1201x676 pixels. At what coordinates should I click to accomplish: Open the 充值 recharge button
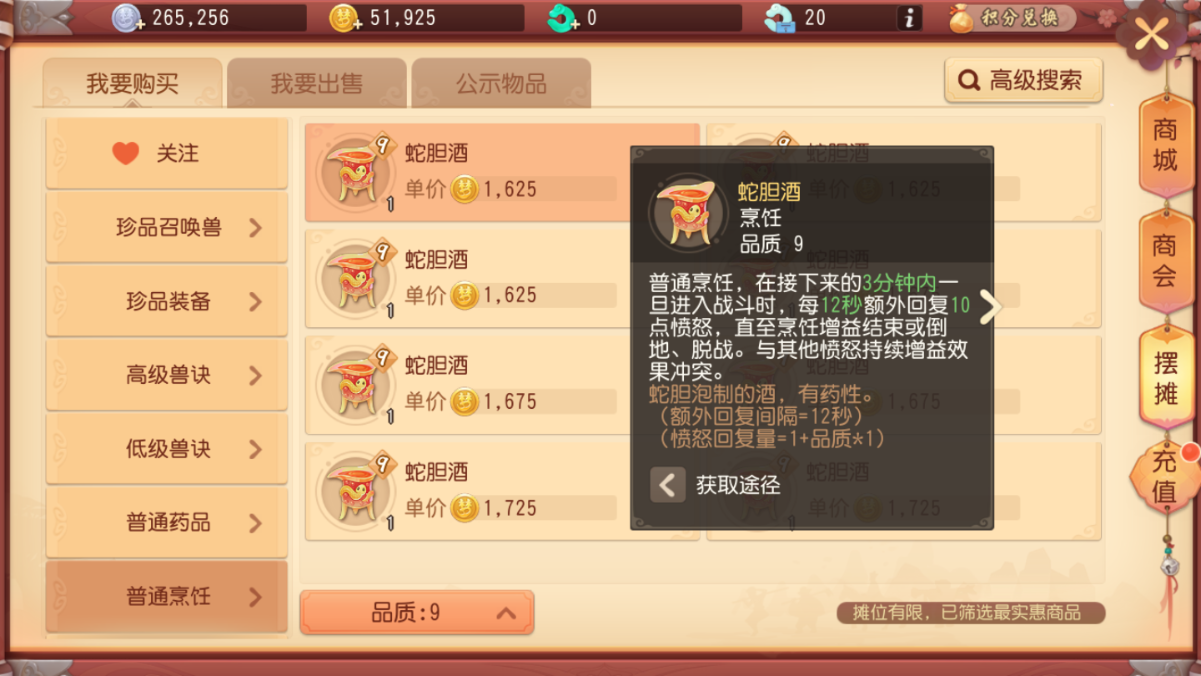click(1164, 477)
